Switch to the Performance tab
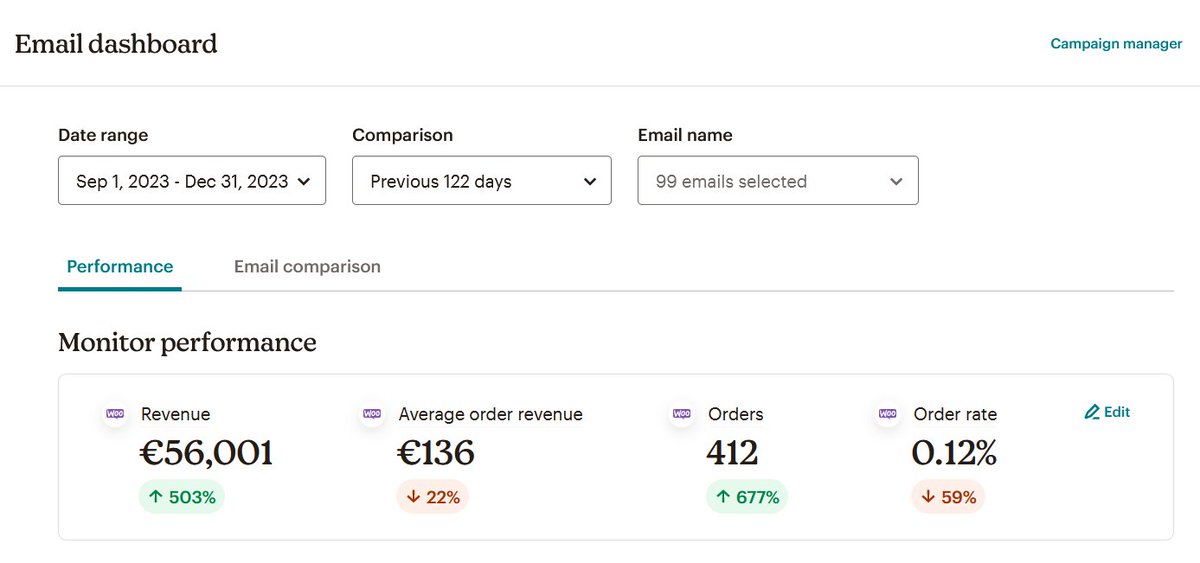 click(120, 267)
